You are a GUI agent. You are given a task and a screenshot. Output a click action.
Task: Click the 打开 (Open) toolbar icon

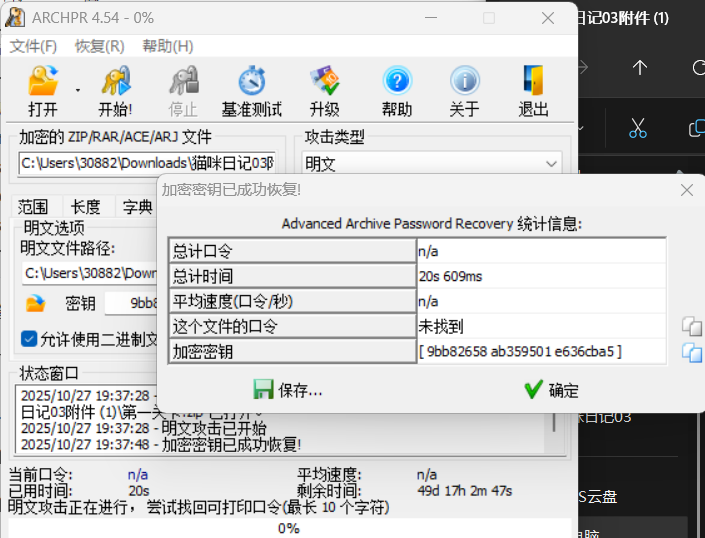coord(42,82)
